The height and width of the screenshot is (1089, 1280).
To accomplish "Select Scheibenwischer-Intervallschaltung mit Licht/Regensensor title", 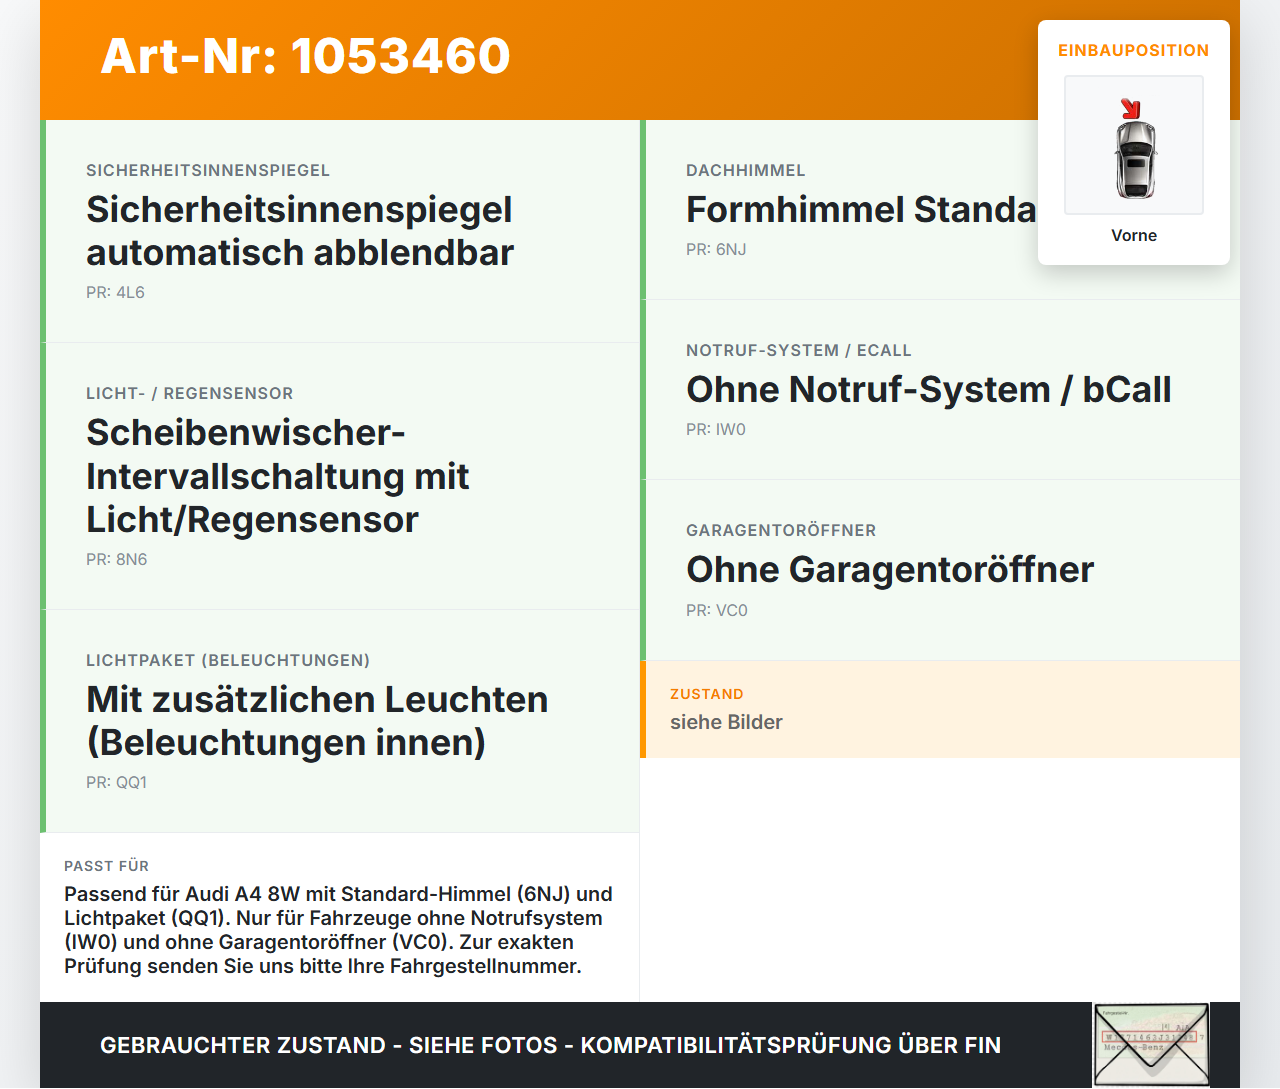I will (278, 476).
